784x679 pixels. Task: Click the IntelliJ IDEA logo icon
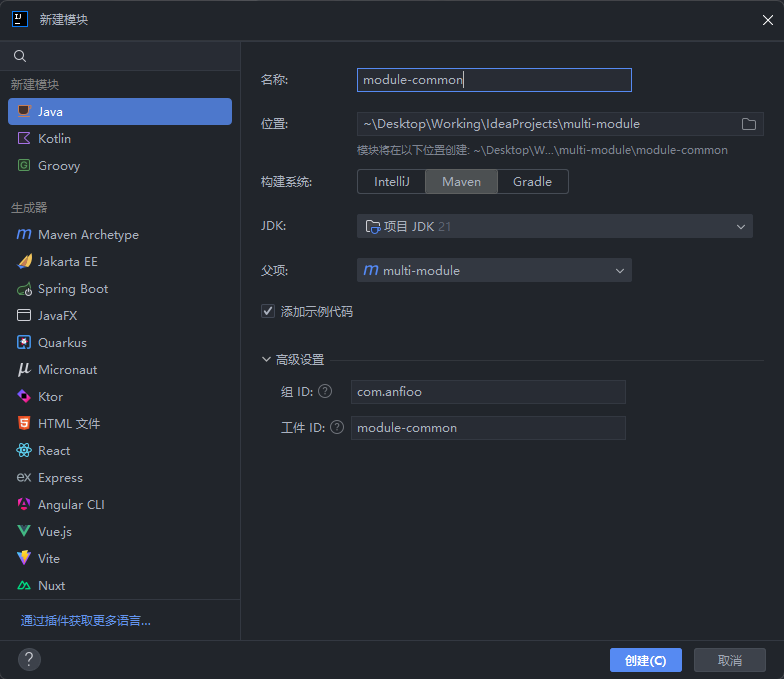pyautogui.click(x=20, y=20)
